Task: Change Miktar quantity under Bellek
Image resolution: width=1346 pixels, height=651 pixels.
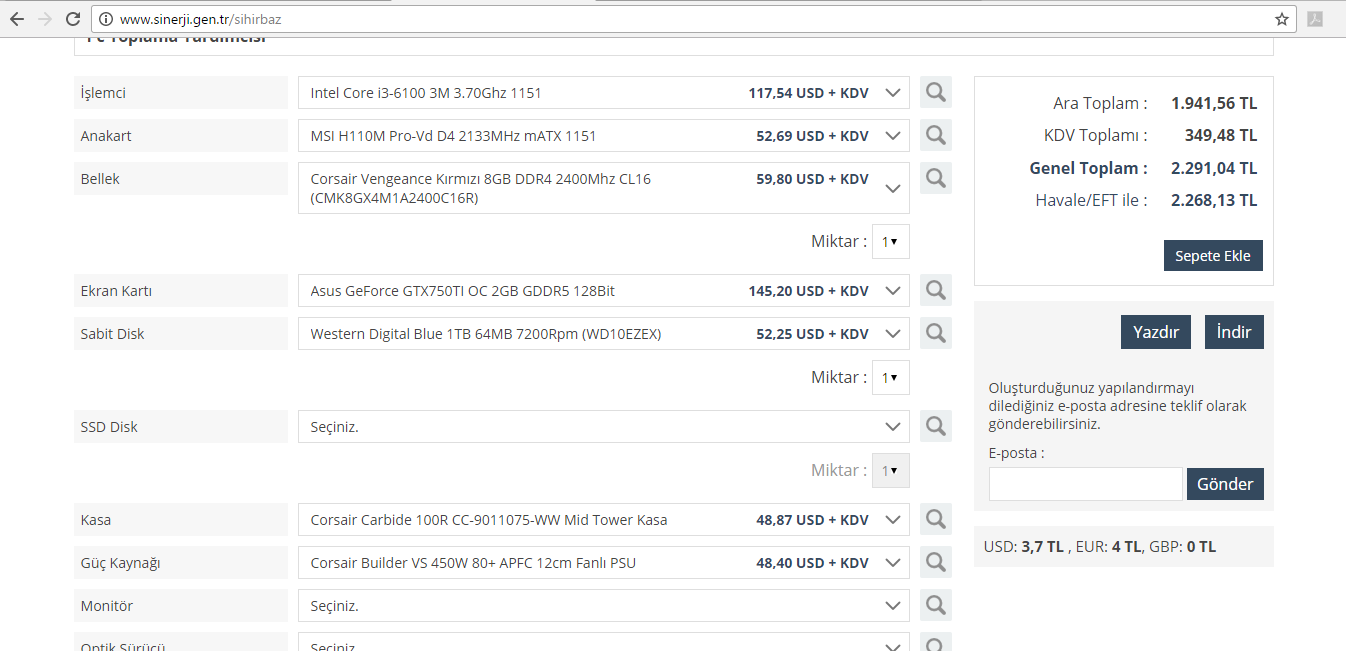Action: [x=890, y=241]
